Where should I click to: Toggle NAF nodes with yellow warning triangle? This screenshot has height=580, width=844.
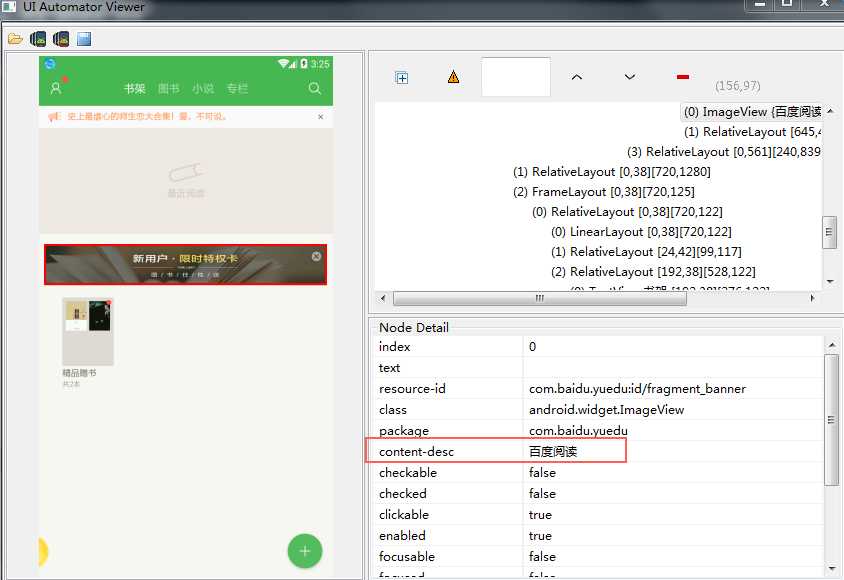pos(454,77)
